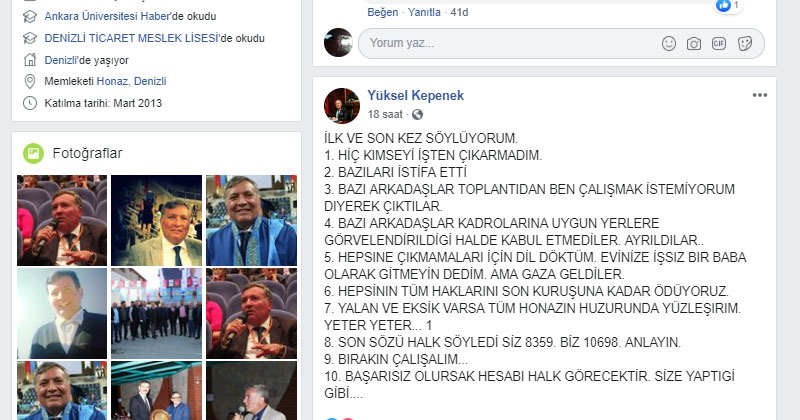Click the green Fotoğraflar section icon
This screenshot has height=420, width=800.
point(33,153)
